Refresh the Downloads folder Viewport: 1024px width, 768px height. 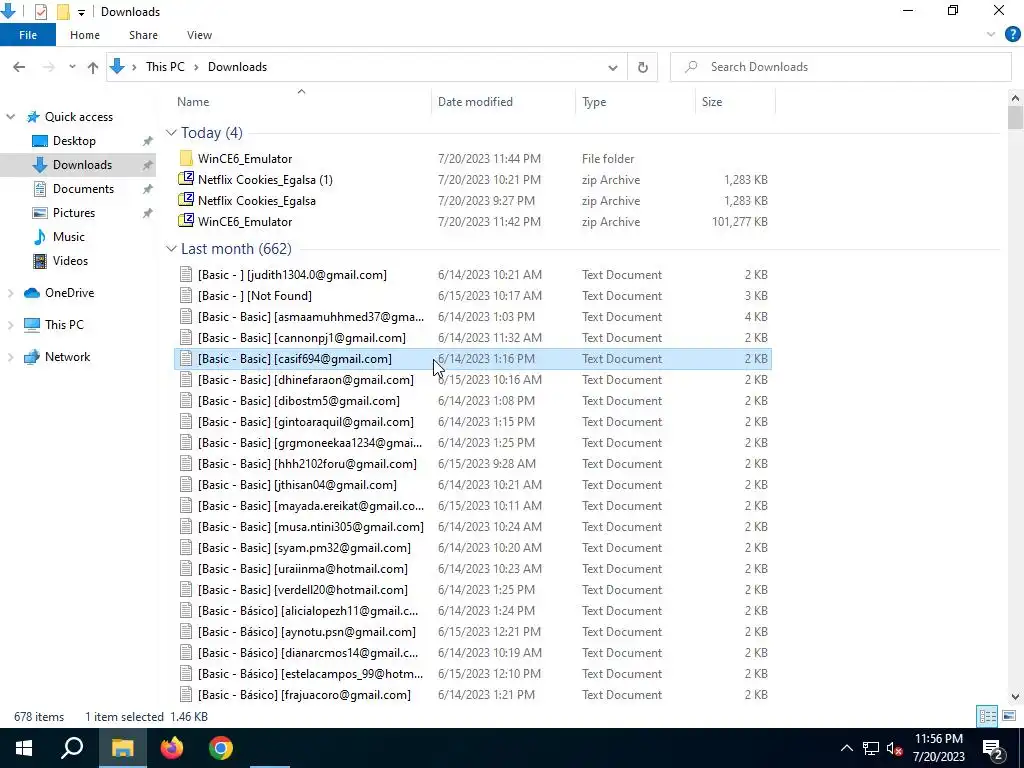(x=643, y=67)
